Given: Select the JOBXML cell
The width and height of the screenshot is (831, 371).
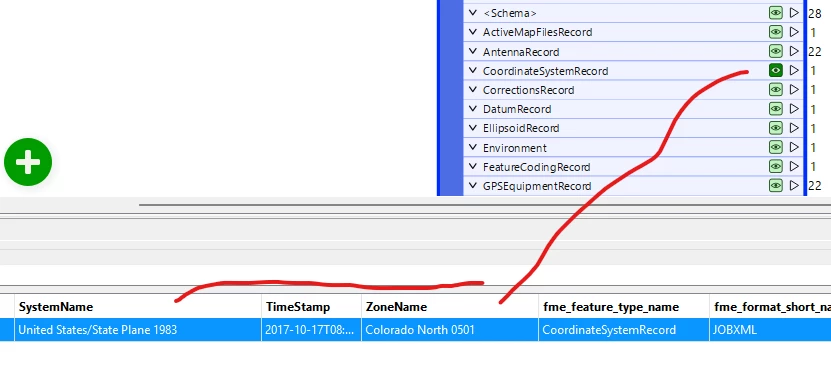Looking at the screenshot, I should click(770, 330).
